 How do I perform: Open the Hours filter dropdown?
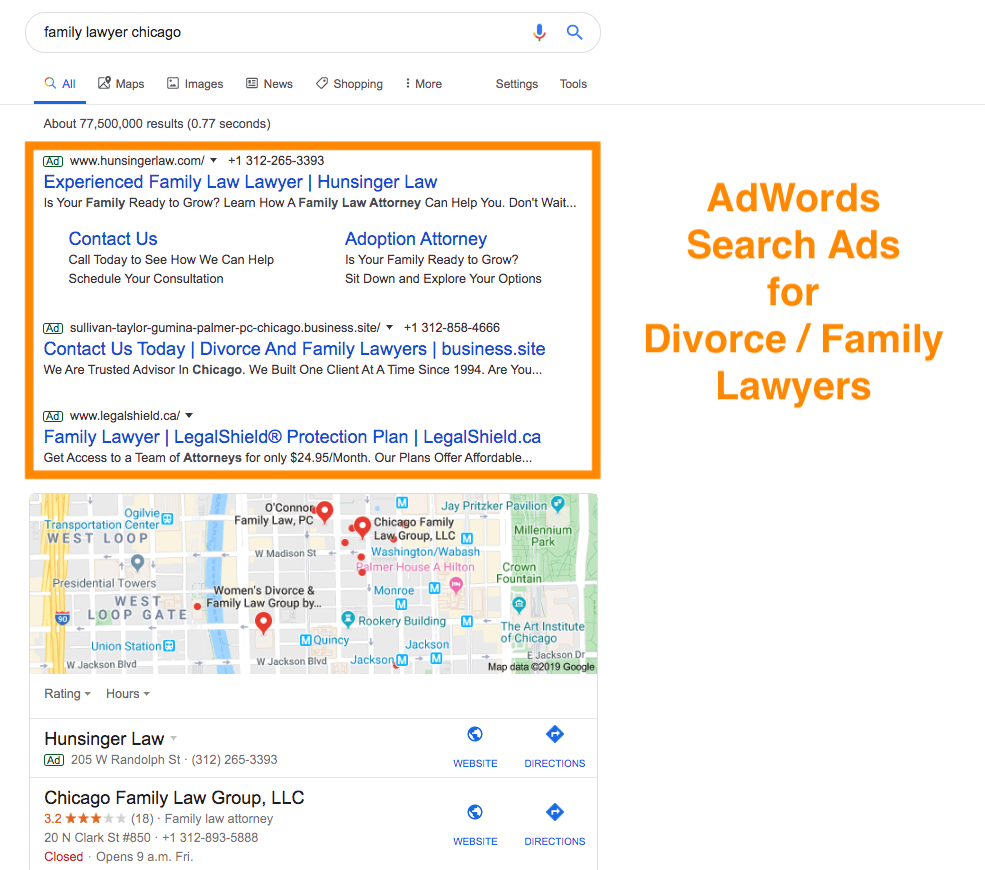pos(128,693)
